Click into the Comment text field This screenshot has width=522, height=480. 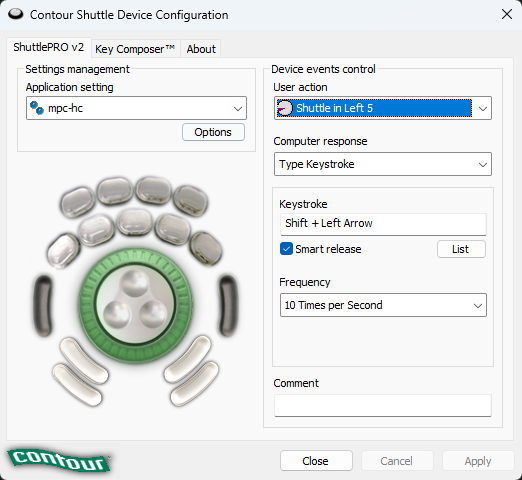(x=383, y=405)
